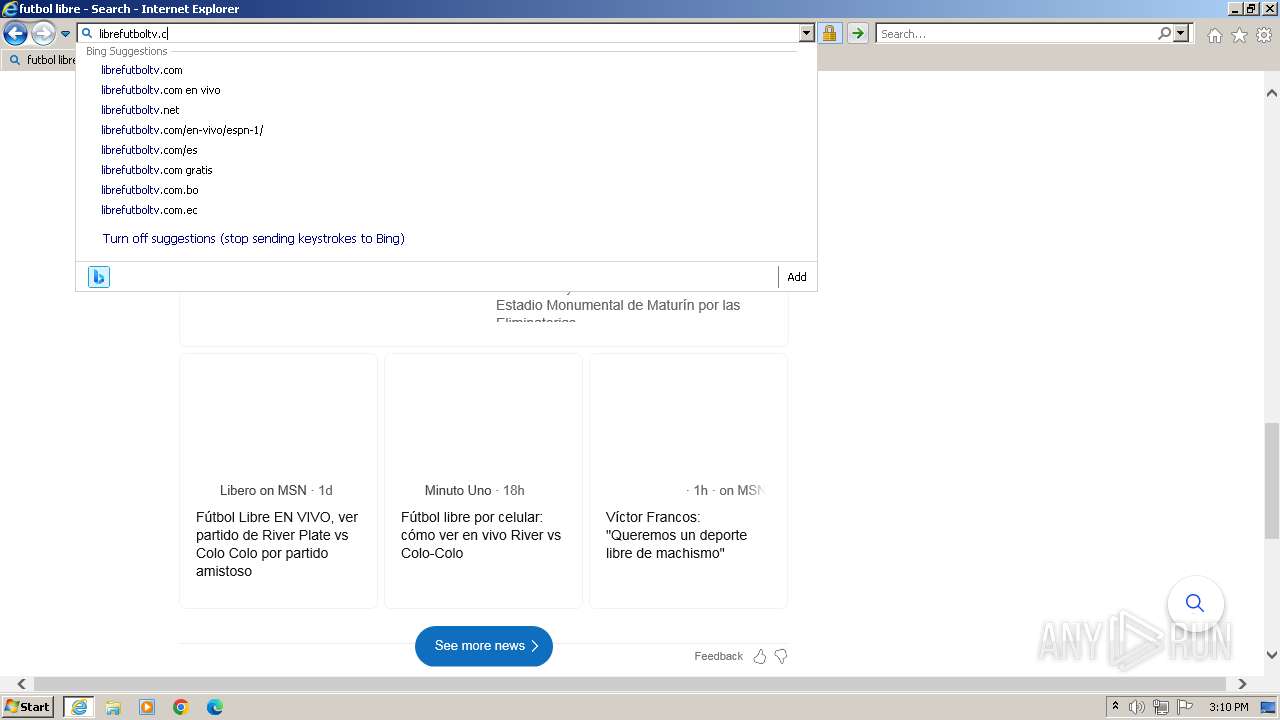Image resolution: width=1280 pixels, height=720 pixels.
Task: Go back with the Back arrow button
Action: [x=15, y=34]
